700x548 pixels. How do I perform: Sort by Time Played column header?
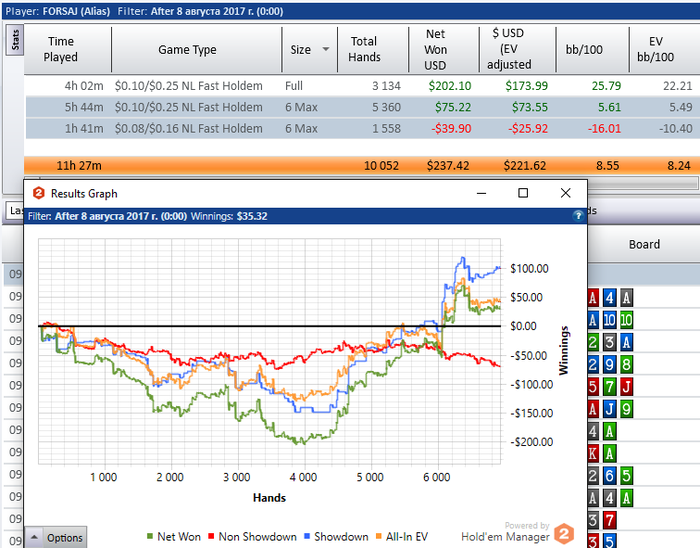(x=61, y=49)
